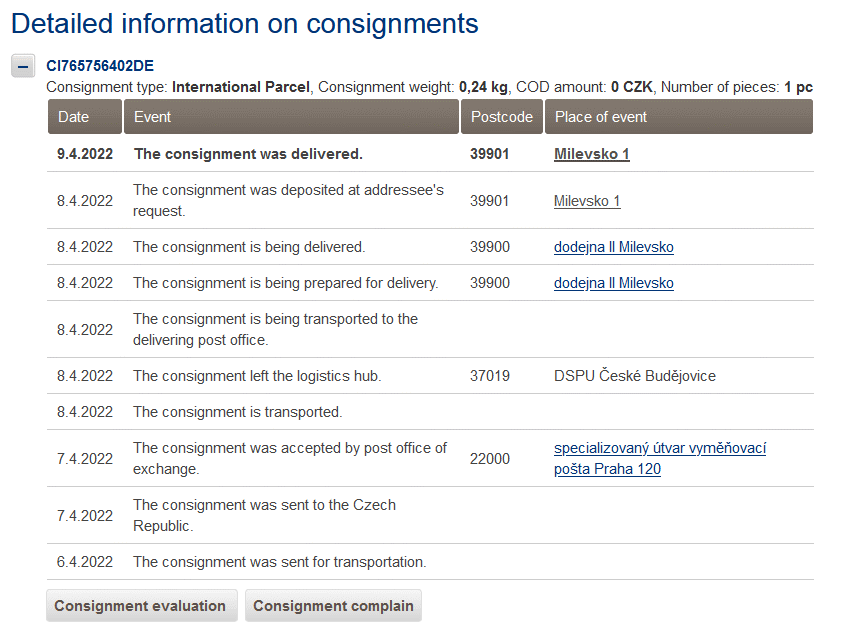Collapse the consignment CI765756402DE details
The height and width of the screenshot is (629, 847).
[x=24, y=66]
